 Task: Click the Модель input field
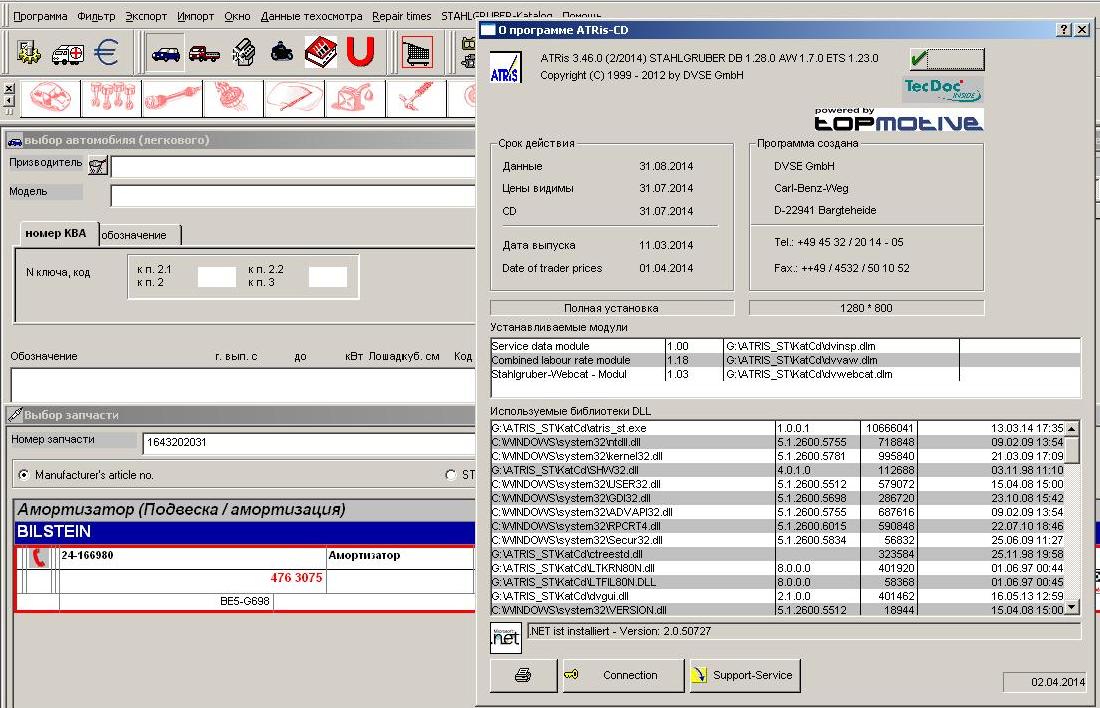point(293,195)
